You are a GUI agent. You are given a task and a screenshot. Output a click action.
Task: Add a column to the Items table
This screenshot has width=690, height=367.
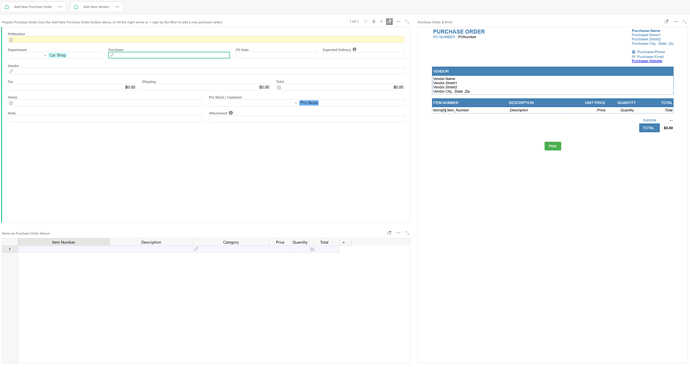coord(344,242)
